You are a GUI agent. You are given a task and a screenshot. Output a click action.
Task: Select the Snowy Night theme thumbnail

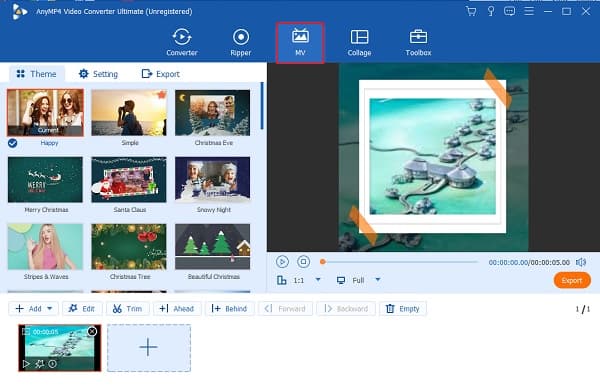click(x=212, y=179)
